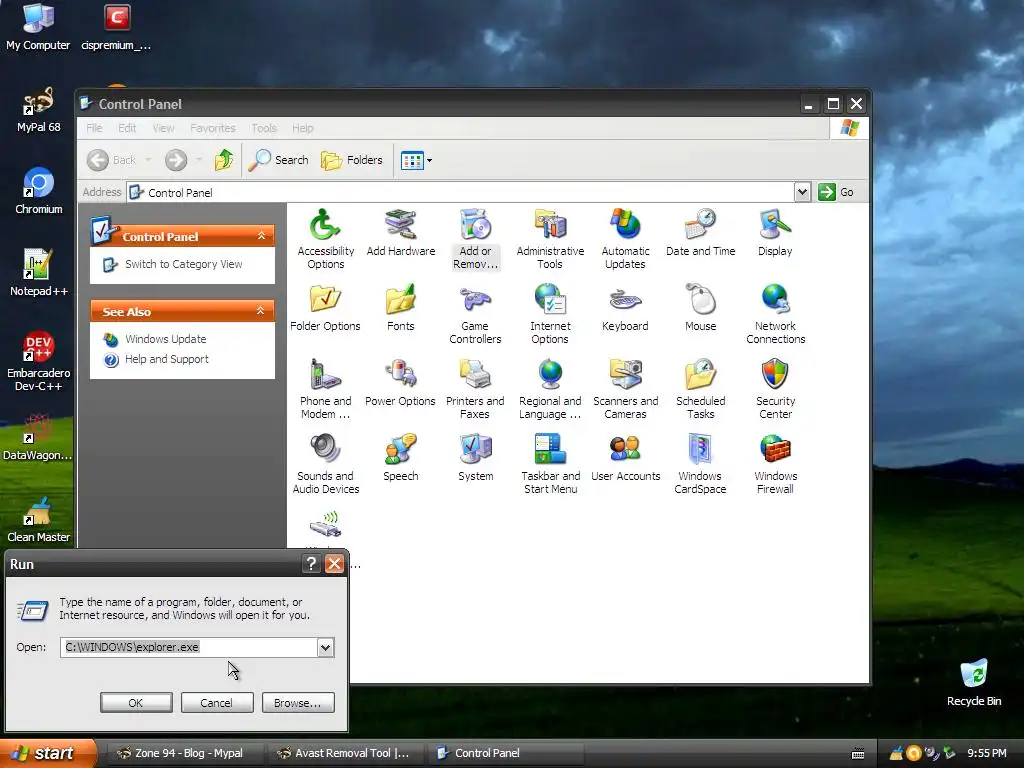Switch to Zone 94 - Blog taskbar item

184,753
